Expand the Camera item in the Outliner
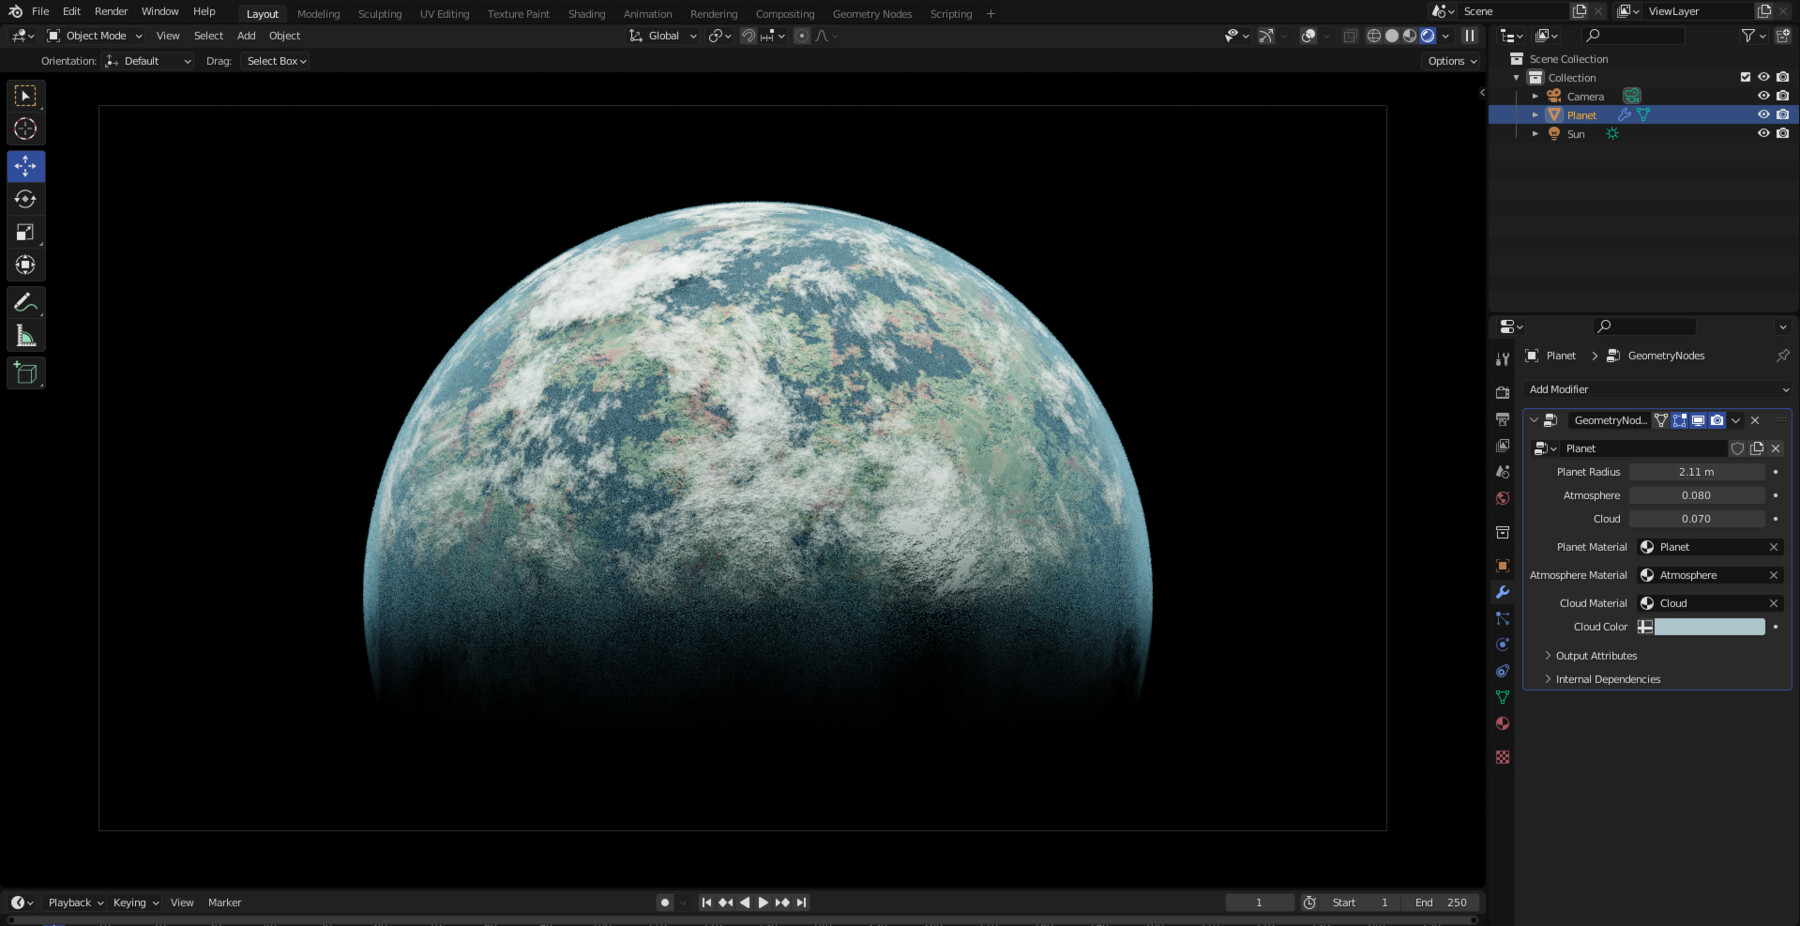 tap(1535, 96)
